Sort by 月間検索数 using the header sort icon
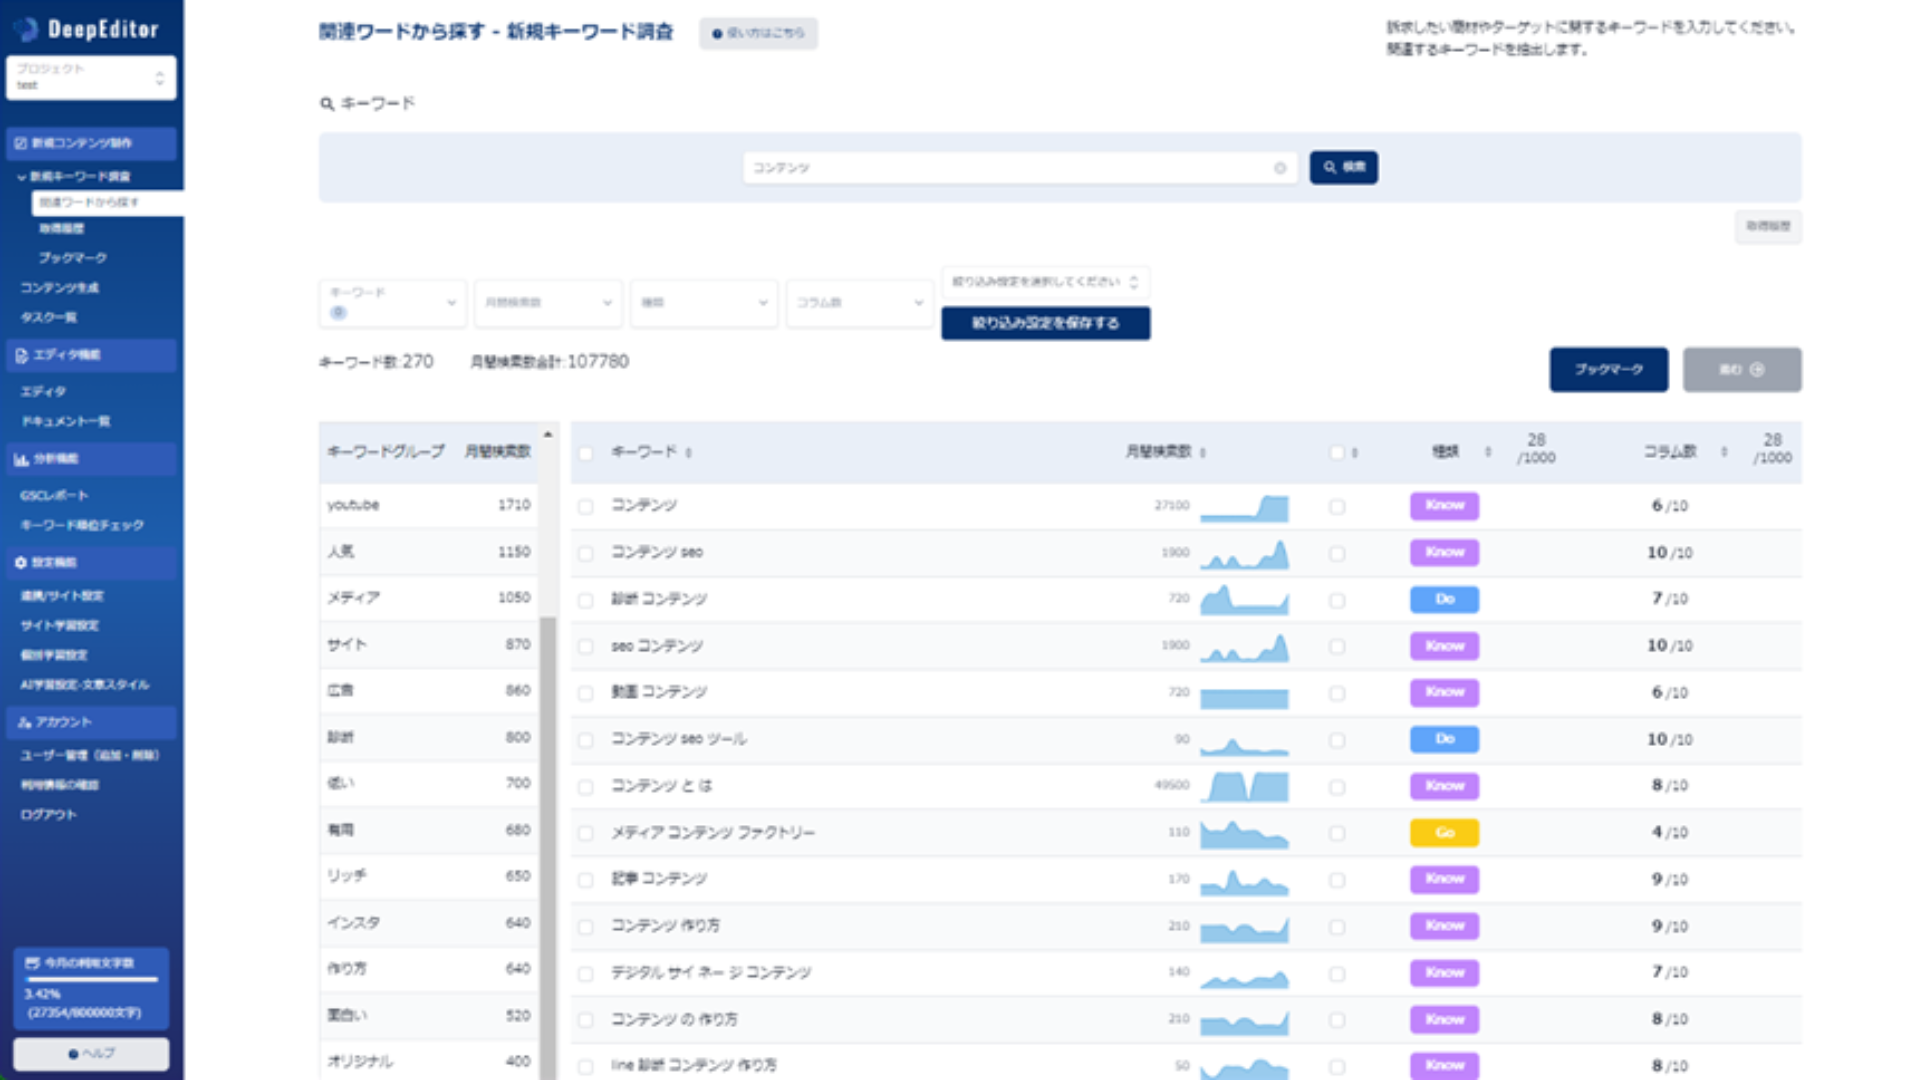Viewport: 1920px width, 1080px height. [x=1203, y=453]
